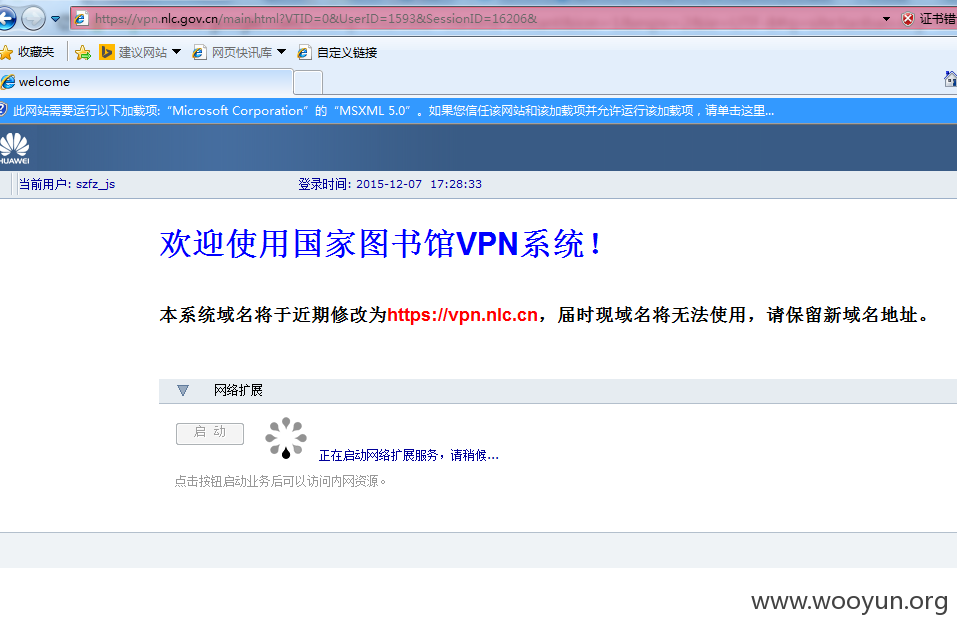Click the home icon in toolbar

(950, 79)
